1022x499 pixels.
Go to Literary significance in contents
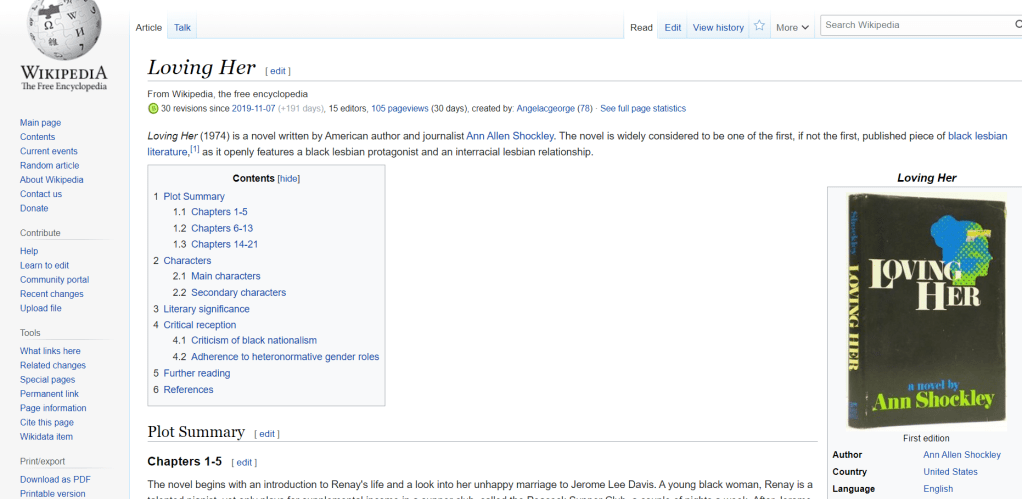click(206, 309)
